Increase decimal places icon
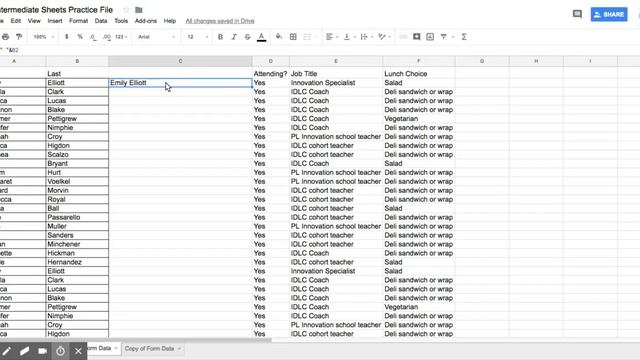The height and width of the screenshot is (360, 640). [x=107, y=37]
